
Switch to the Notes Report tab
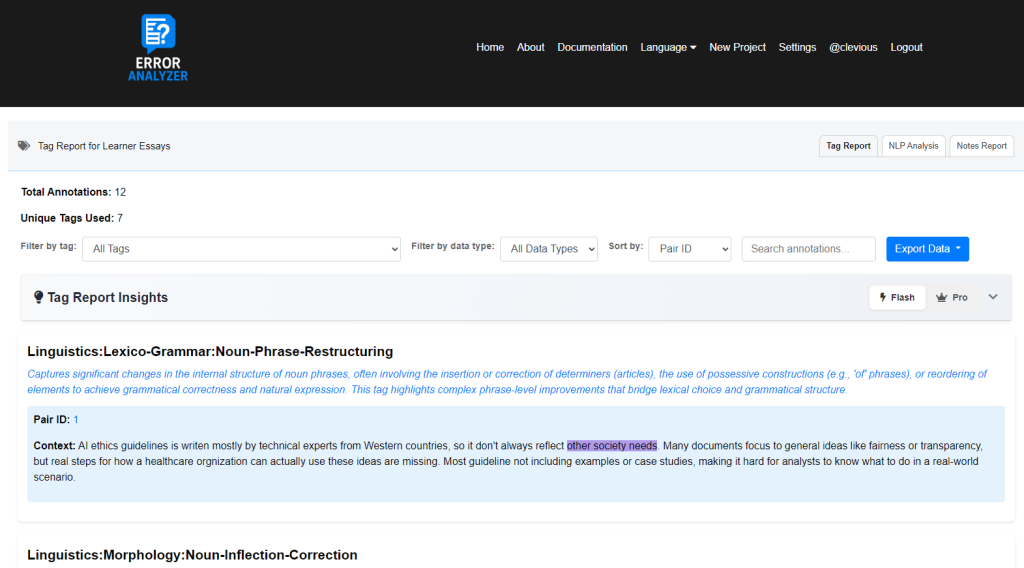click(981, 146)
